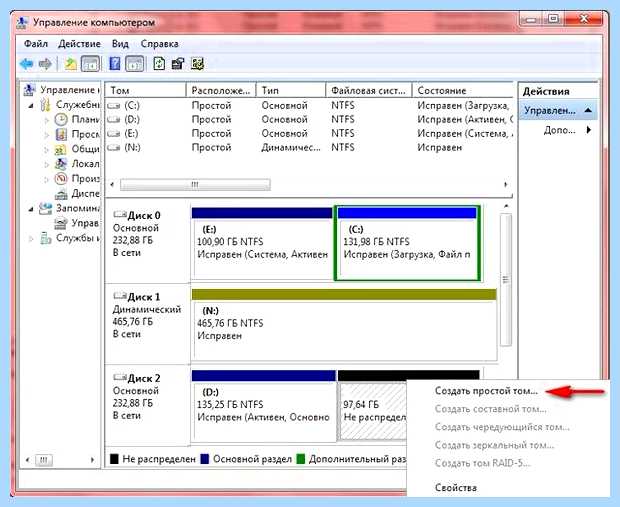Click the last toolbar icon after Properties
Viewport: 620px width, 507px height.
pos(197,64)
